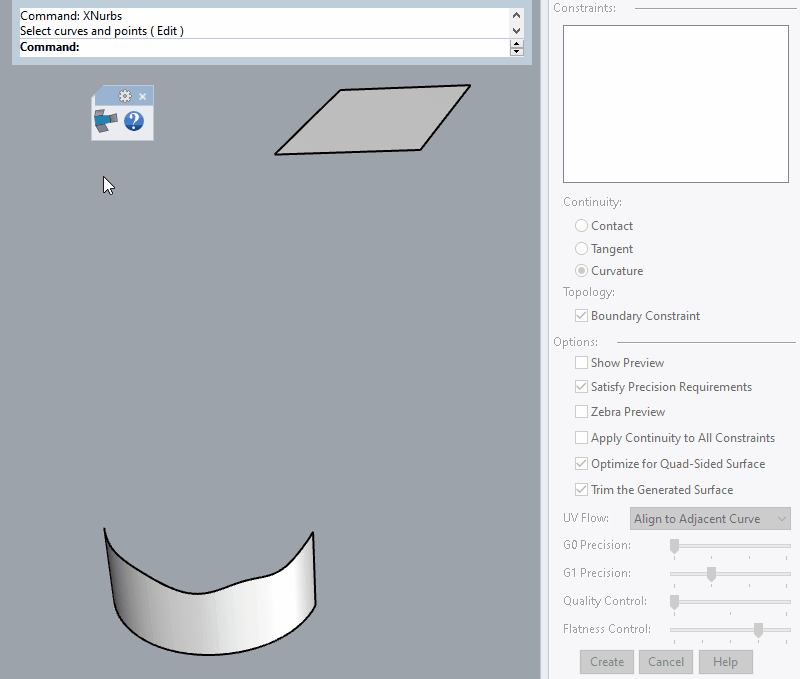Viewport: 800px width, 679px height.
Task: Select Contact continuity
Action: 581,225
